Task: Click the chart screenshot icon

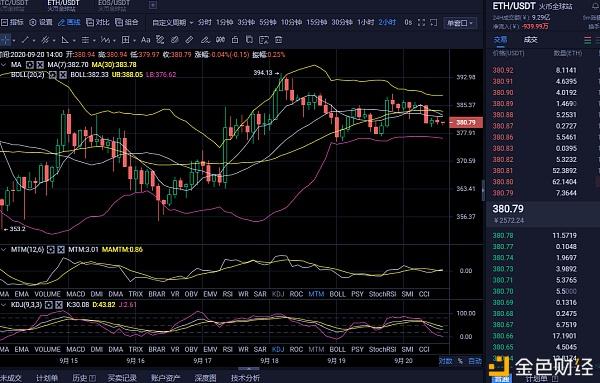Action: (x=434, y=23)
